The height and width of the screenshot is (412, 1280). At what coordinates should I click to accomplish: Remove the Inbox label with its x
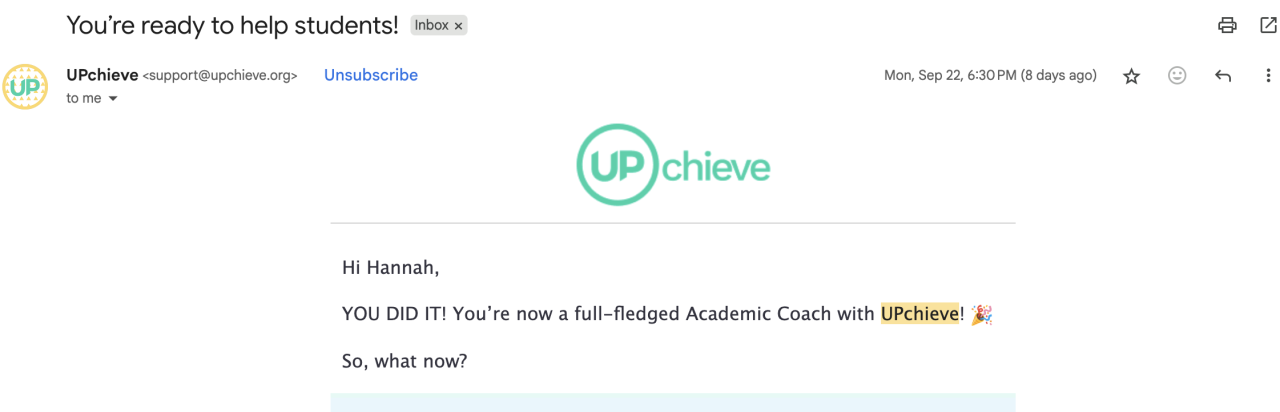click(459, 26)
